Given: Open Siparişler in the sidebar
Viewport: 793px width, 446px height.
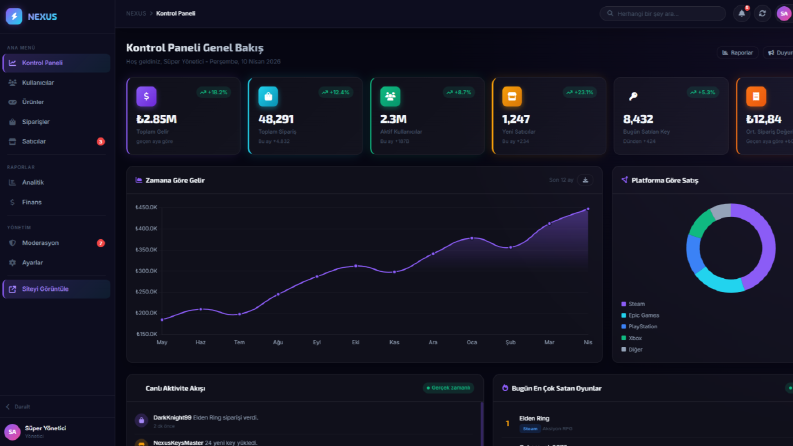Looking at the screenshot, I should tap(56, 122).
